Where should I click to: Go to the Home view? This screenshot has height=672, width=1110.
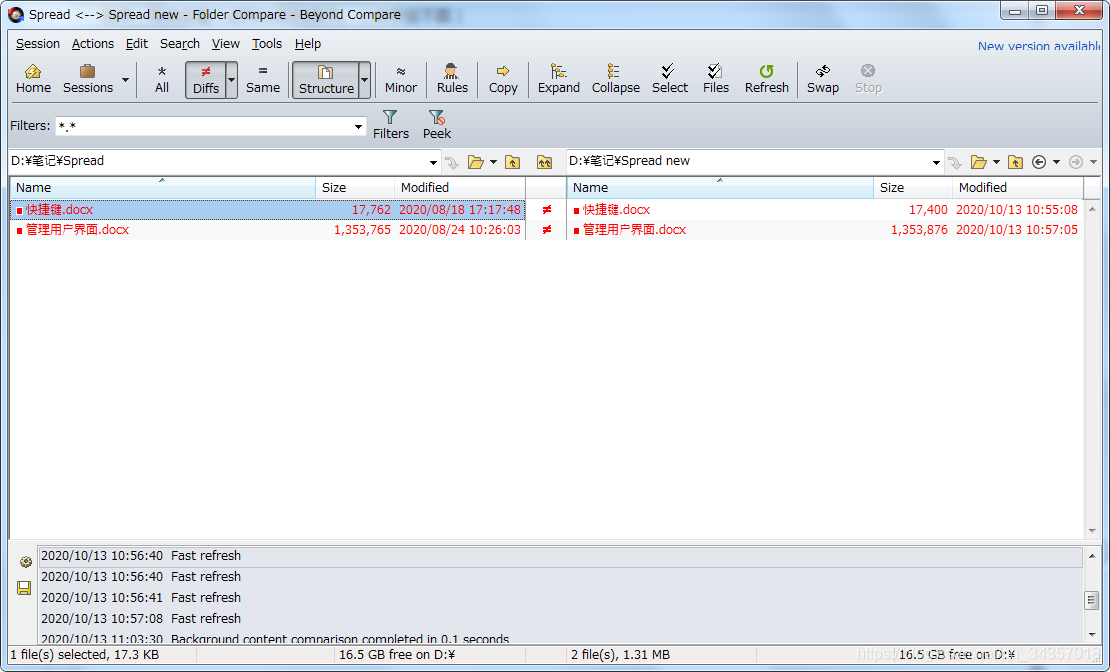click(33, 79)
